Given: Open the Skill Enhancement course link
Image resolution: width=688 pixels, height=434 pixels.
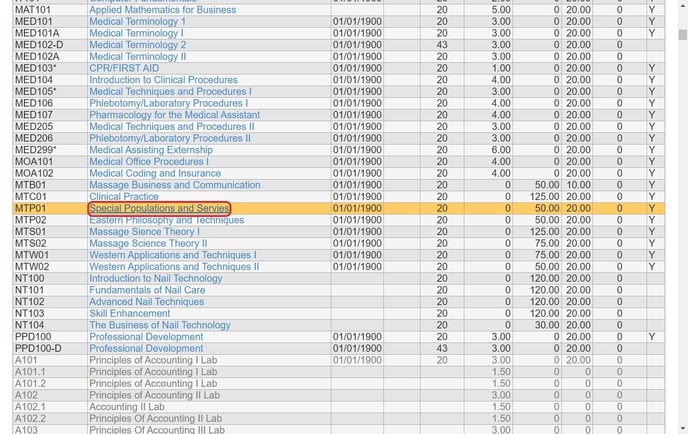Looking at the screenshot, I should pos(129,313).
